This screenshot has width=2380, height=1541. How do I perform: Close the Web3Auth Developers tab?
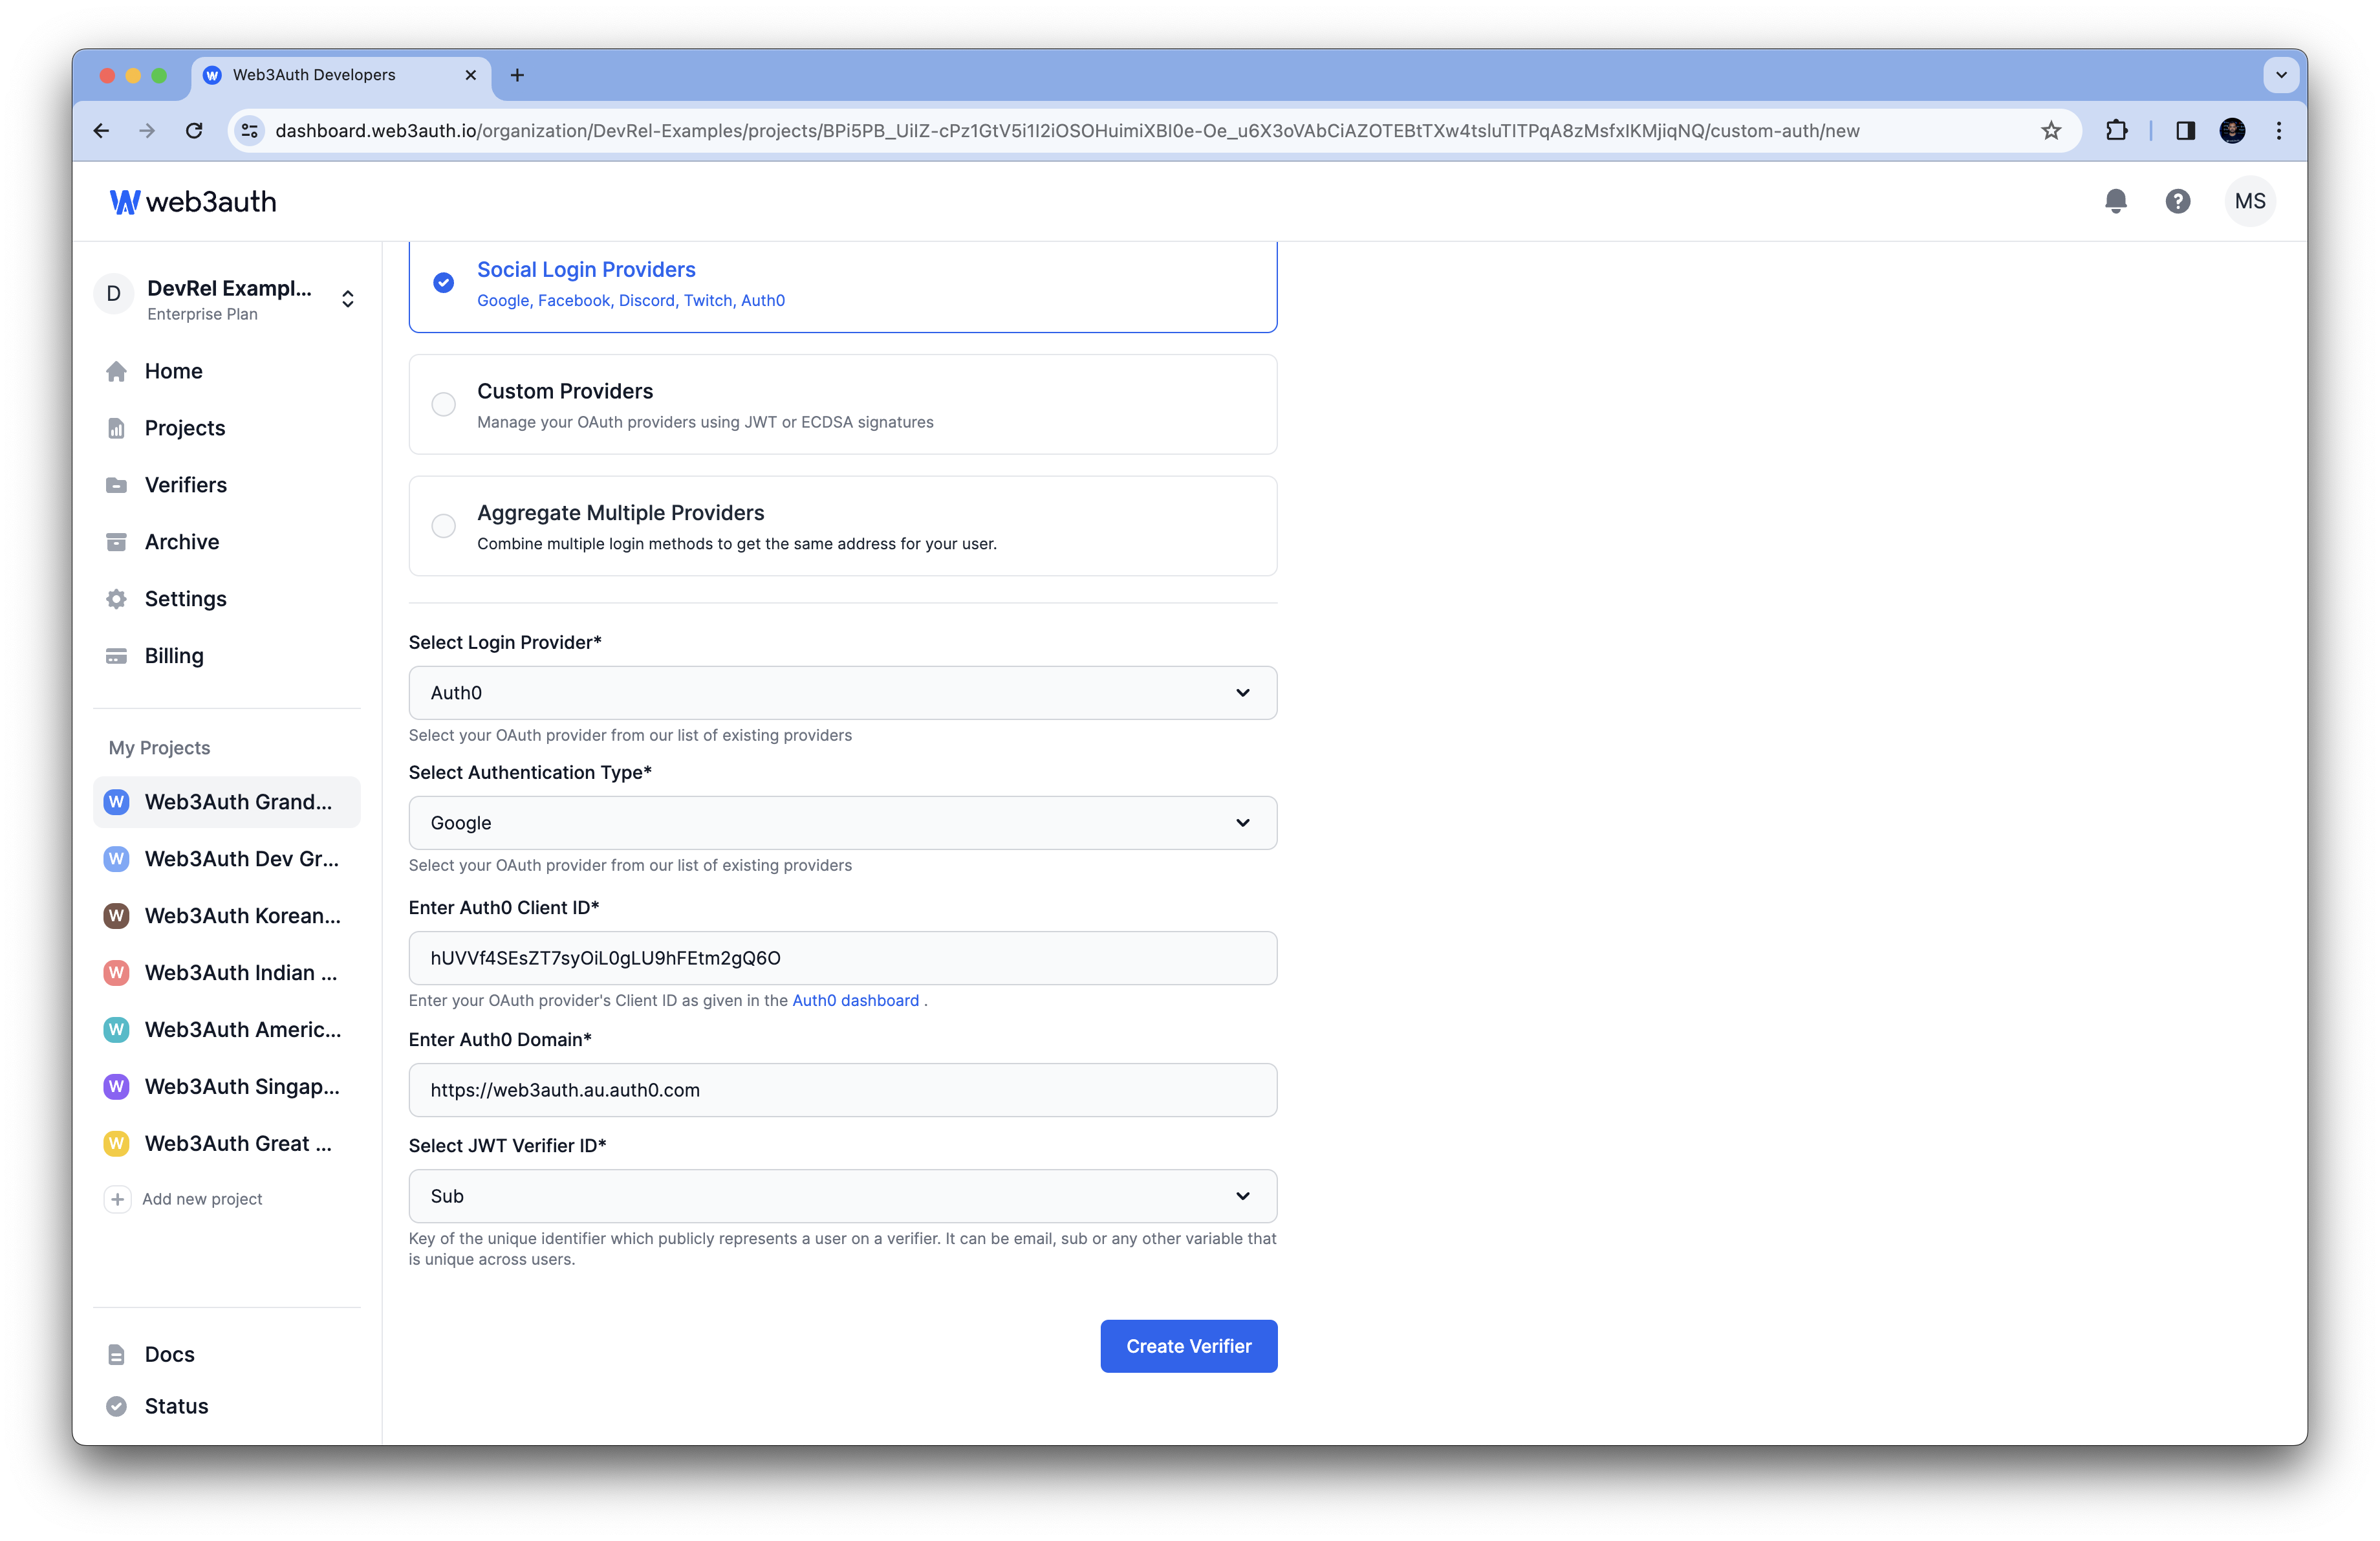471,75
